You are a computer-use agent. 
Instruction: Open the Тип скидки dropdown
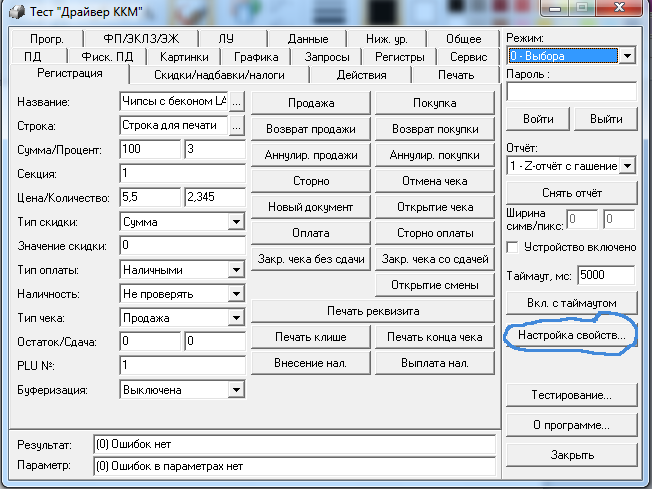point(236,222)
